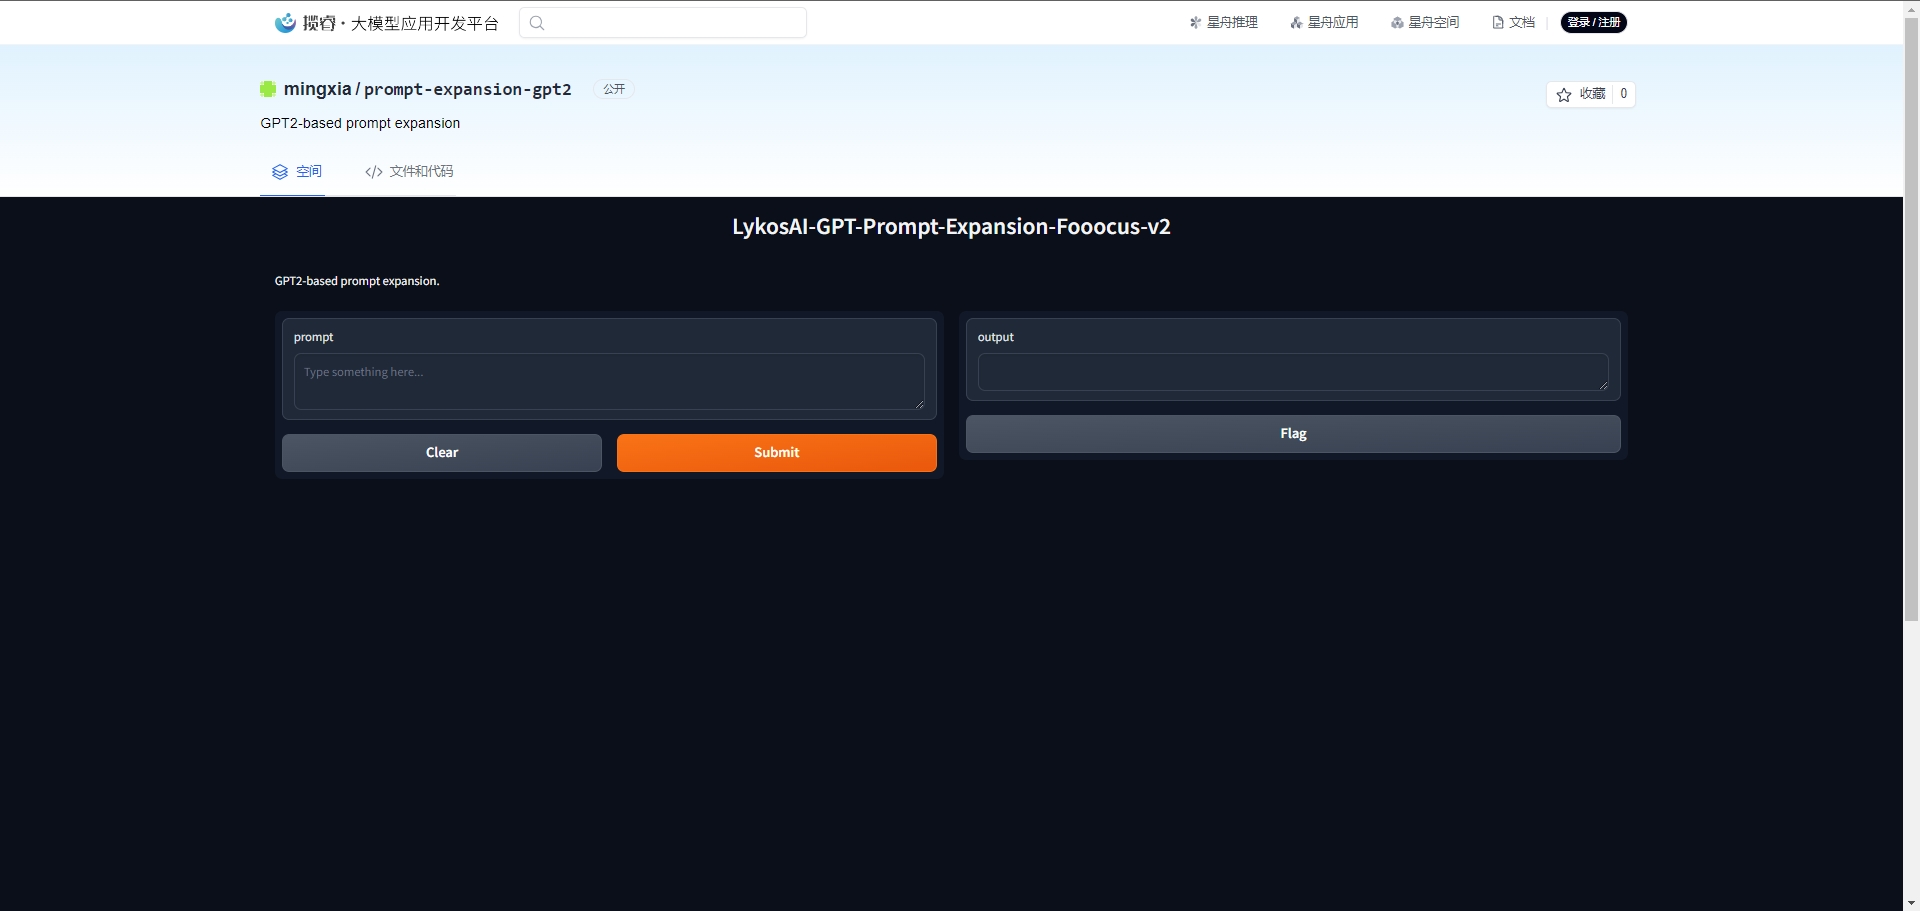The image size is (1920, 911).
Task: Click the star 收藏 button
Action: 1580,94
